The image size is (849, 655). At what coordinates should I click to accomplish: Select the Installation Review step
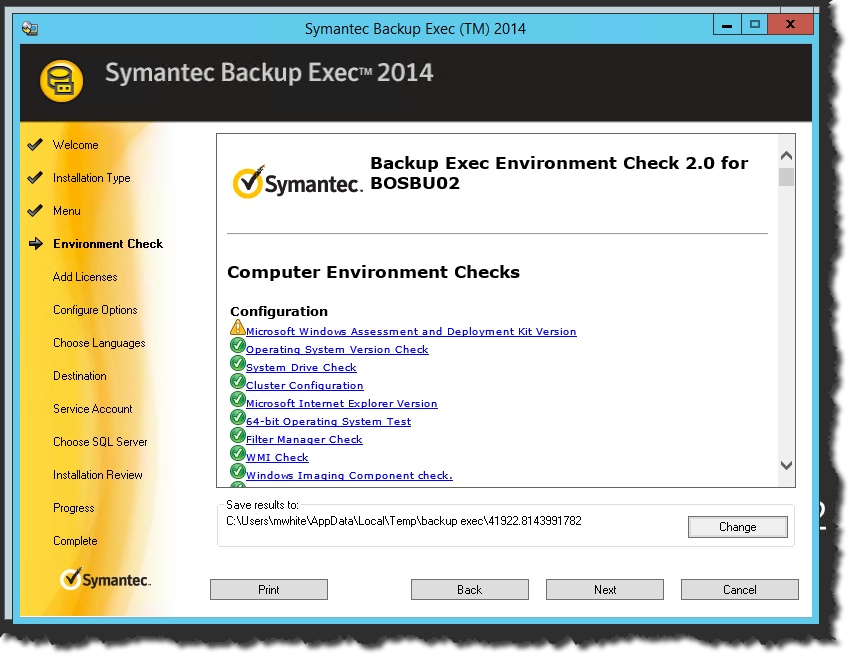(x=97, y=475)
